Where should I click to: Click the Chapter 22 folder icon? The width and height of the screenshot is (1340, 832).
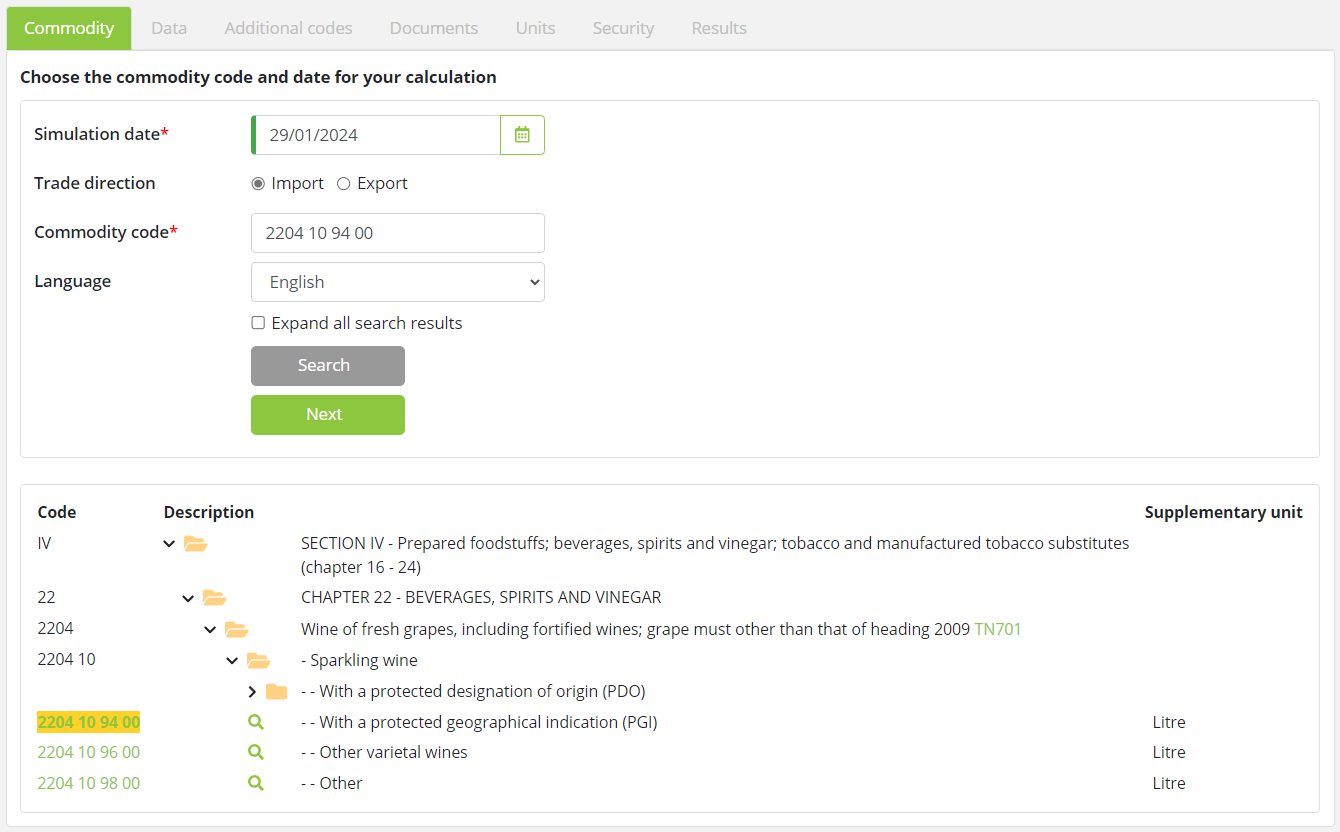(x=215, y=598)
